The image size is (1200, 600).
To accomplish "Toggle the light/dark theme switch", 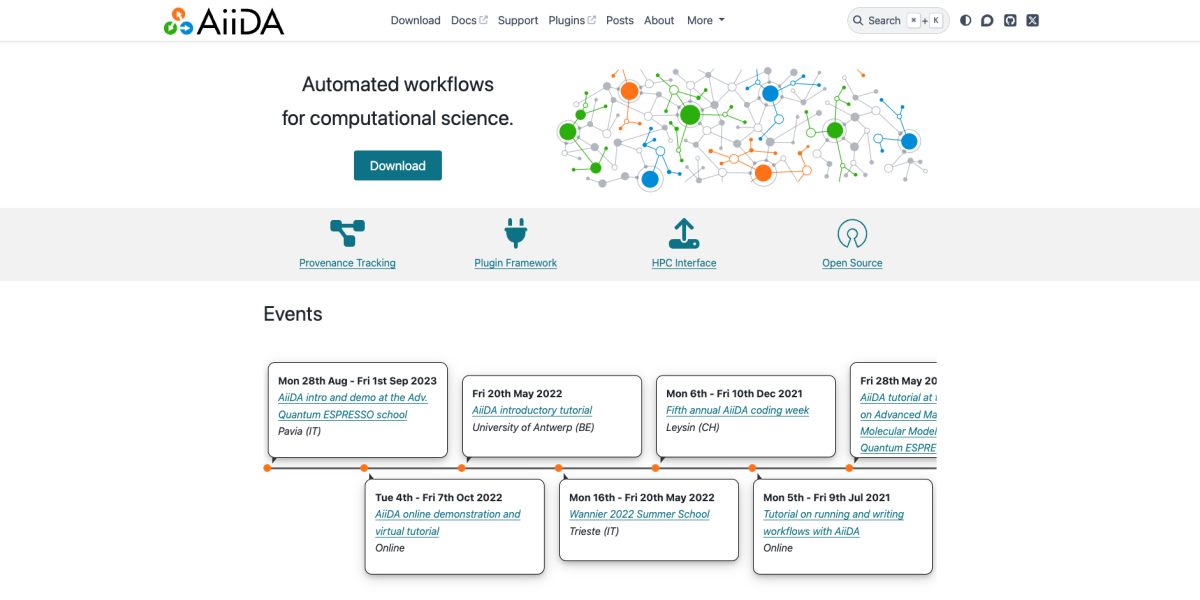I will [x=965, y=20].
